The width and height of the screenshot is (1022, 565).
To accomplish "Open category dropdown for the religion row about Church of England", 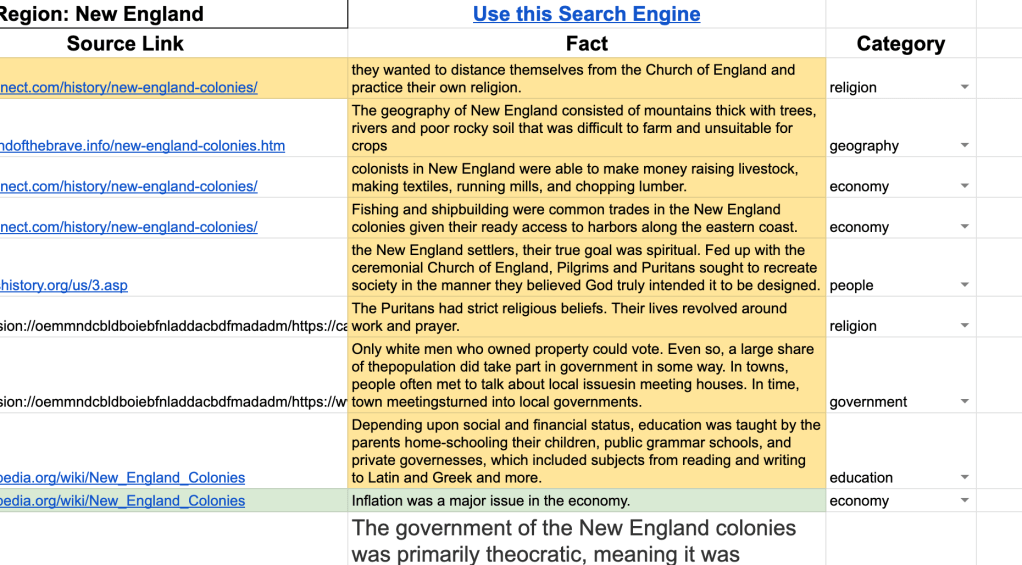I will coord(964,88).
